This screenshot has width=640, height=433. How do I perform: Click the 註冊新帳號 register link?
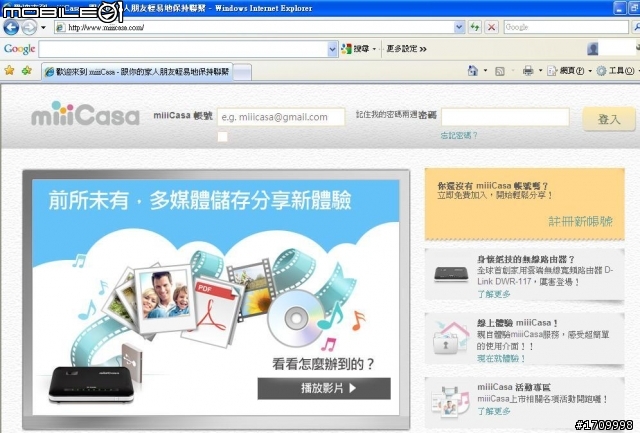tap(580, 222)
